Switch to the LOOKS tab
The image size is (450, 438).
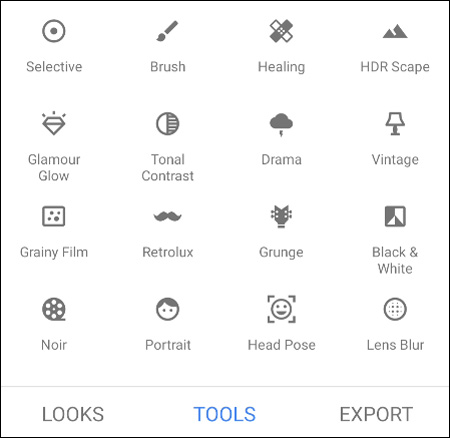point(73,414)
